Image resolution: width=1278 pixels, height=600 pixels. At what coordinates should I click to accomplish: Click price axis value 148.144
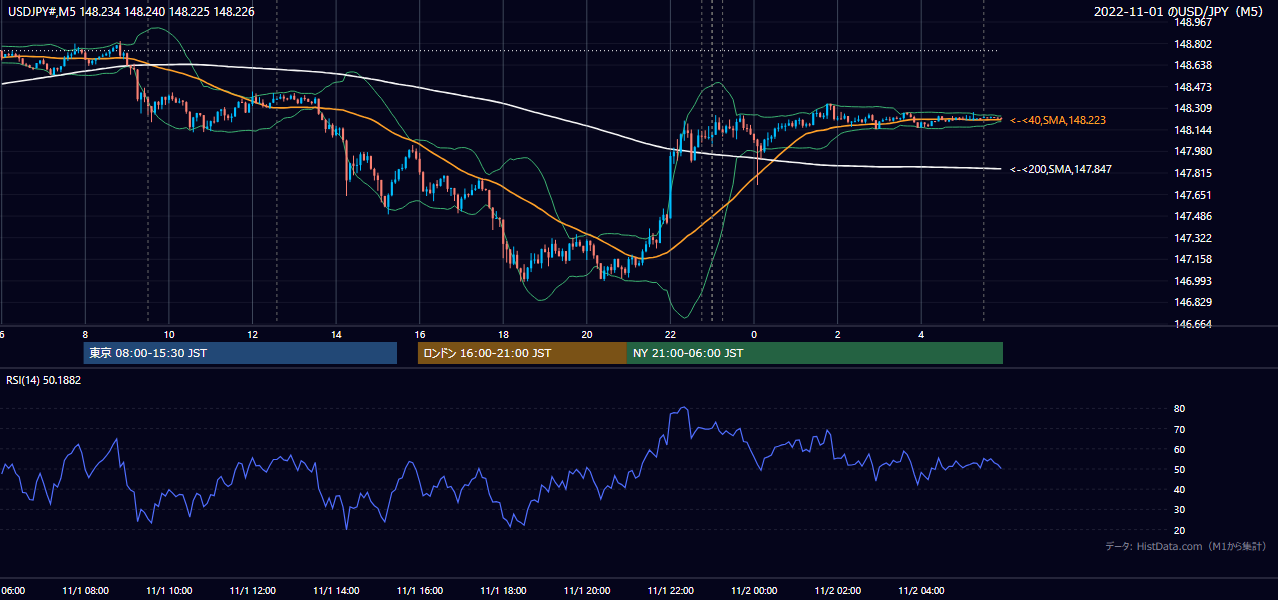coord(1191,130)
